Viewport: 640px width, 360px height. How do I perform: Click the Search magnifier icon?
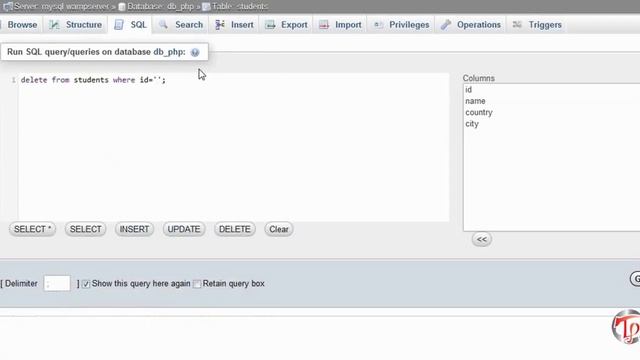(163, 24)
